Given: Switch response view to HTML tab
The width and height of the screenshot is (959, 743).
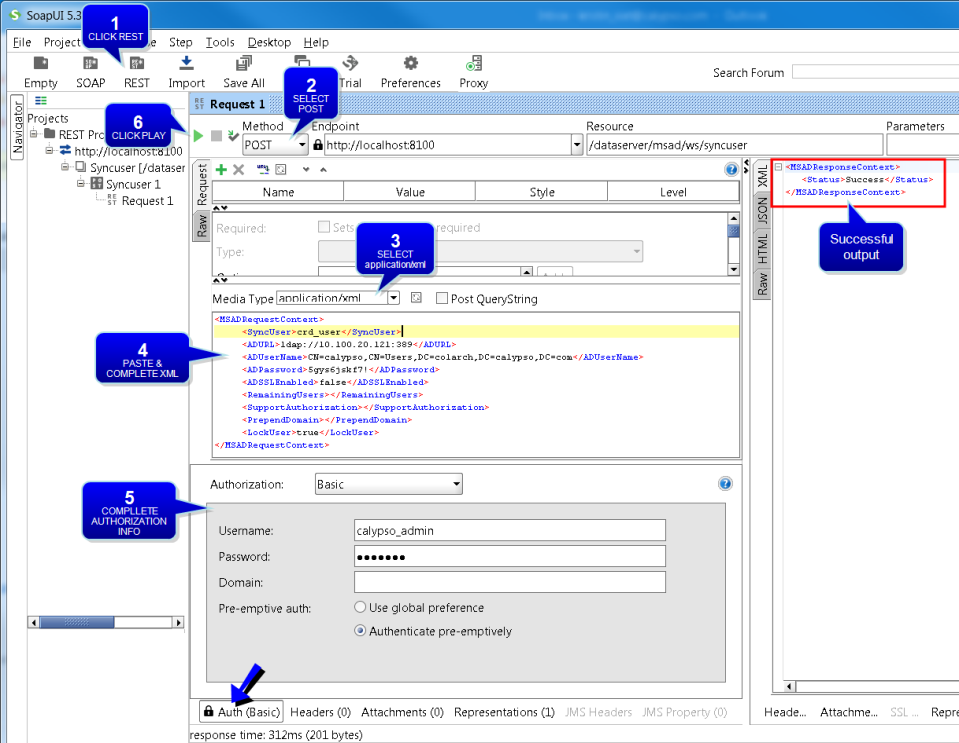Looking at the screenshot, I should click(762, 248).
